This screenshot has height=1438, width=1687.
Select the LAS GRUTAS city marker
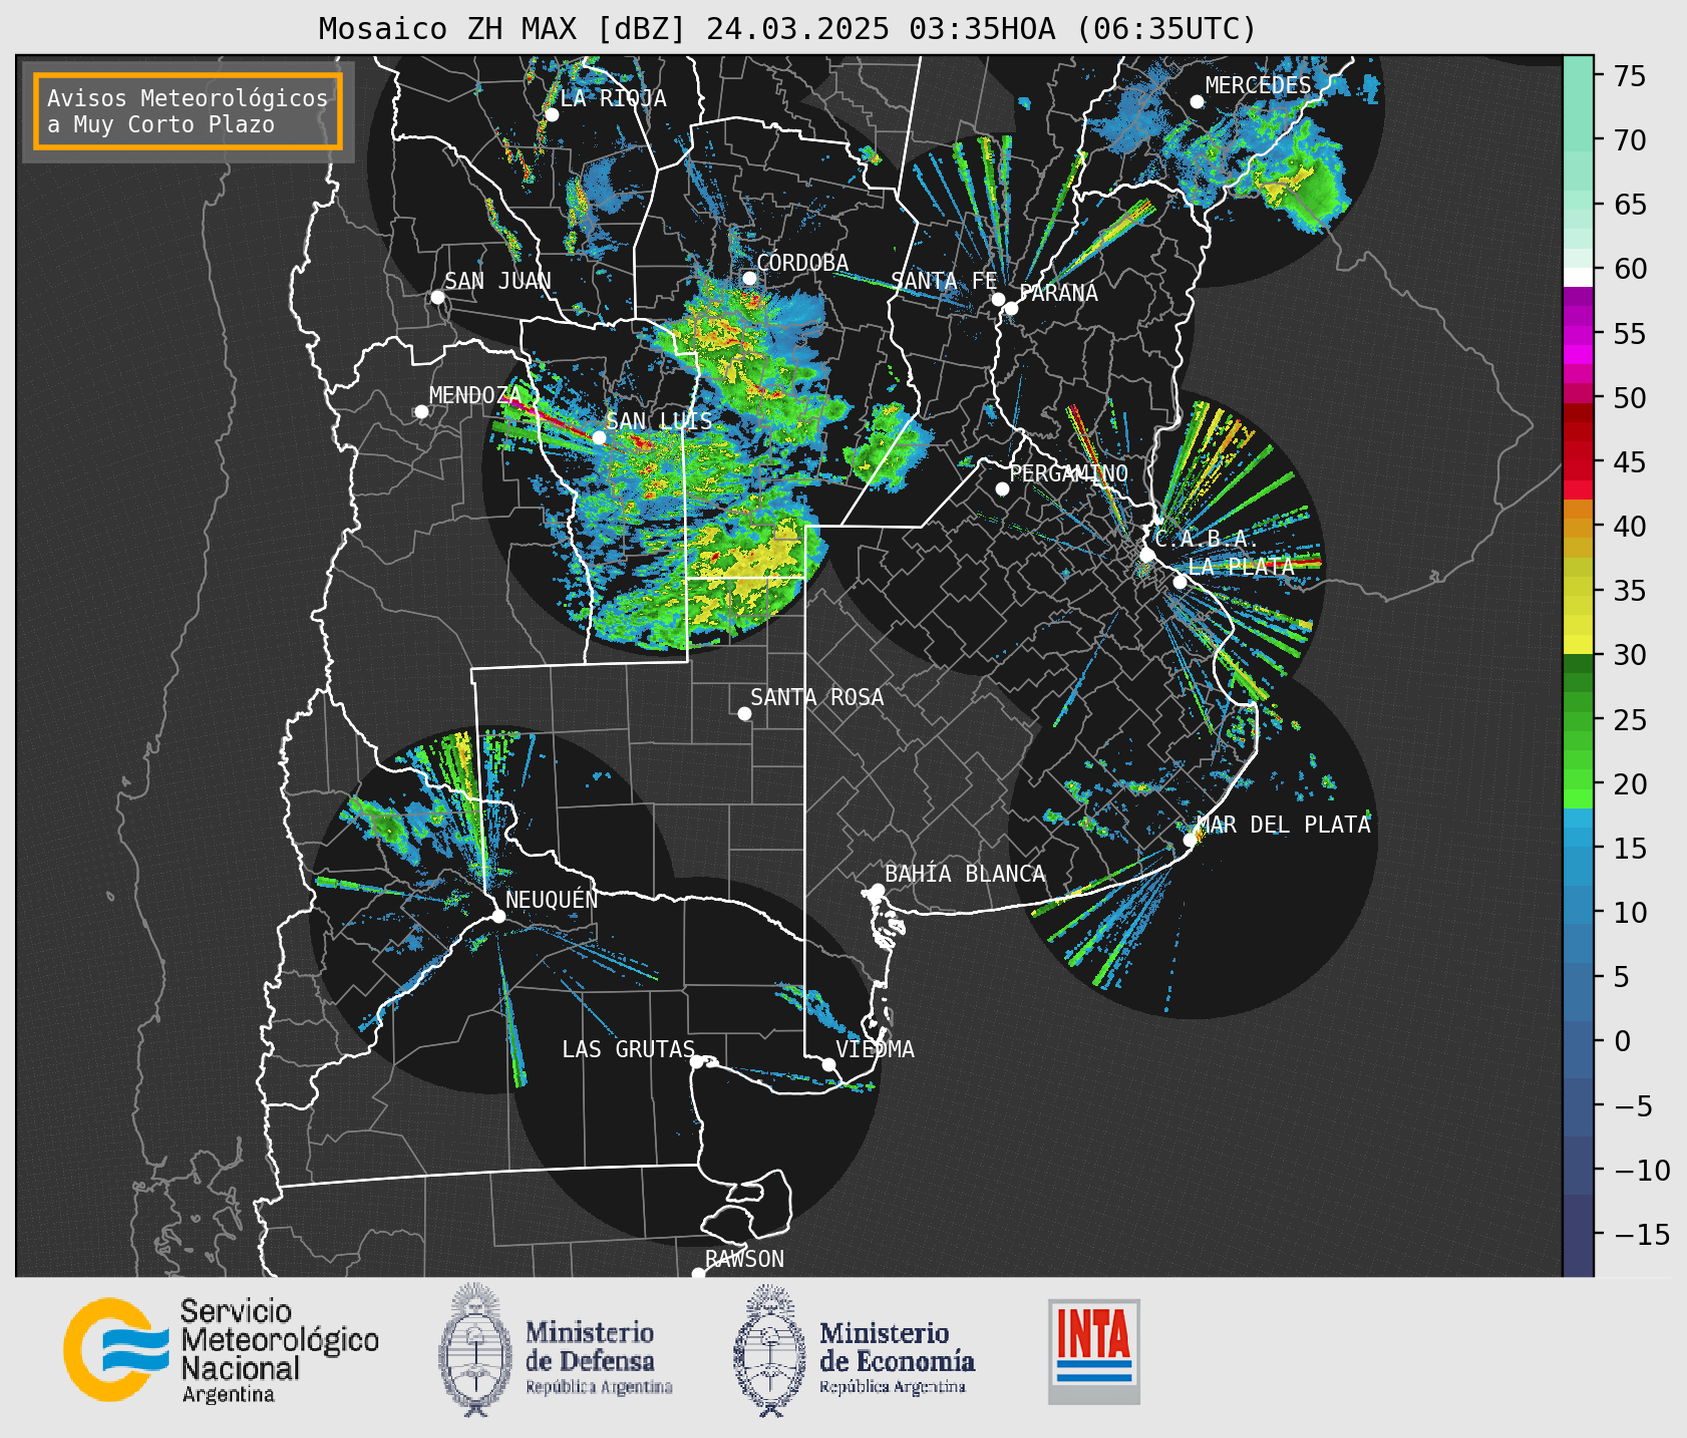point(697,1061)
